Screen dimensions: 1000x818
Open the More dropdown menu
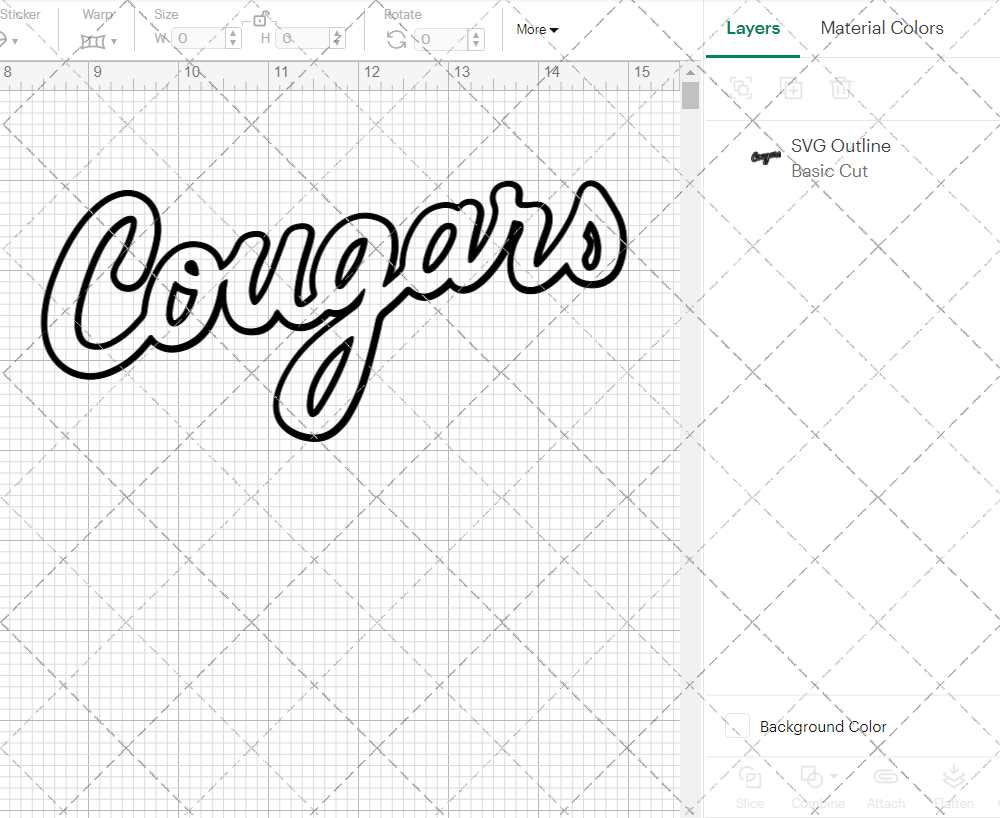click(x=537, y=29)
